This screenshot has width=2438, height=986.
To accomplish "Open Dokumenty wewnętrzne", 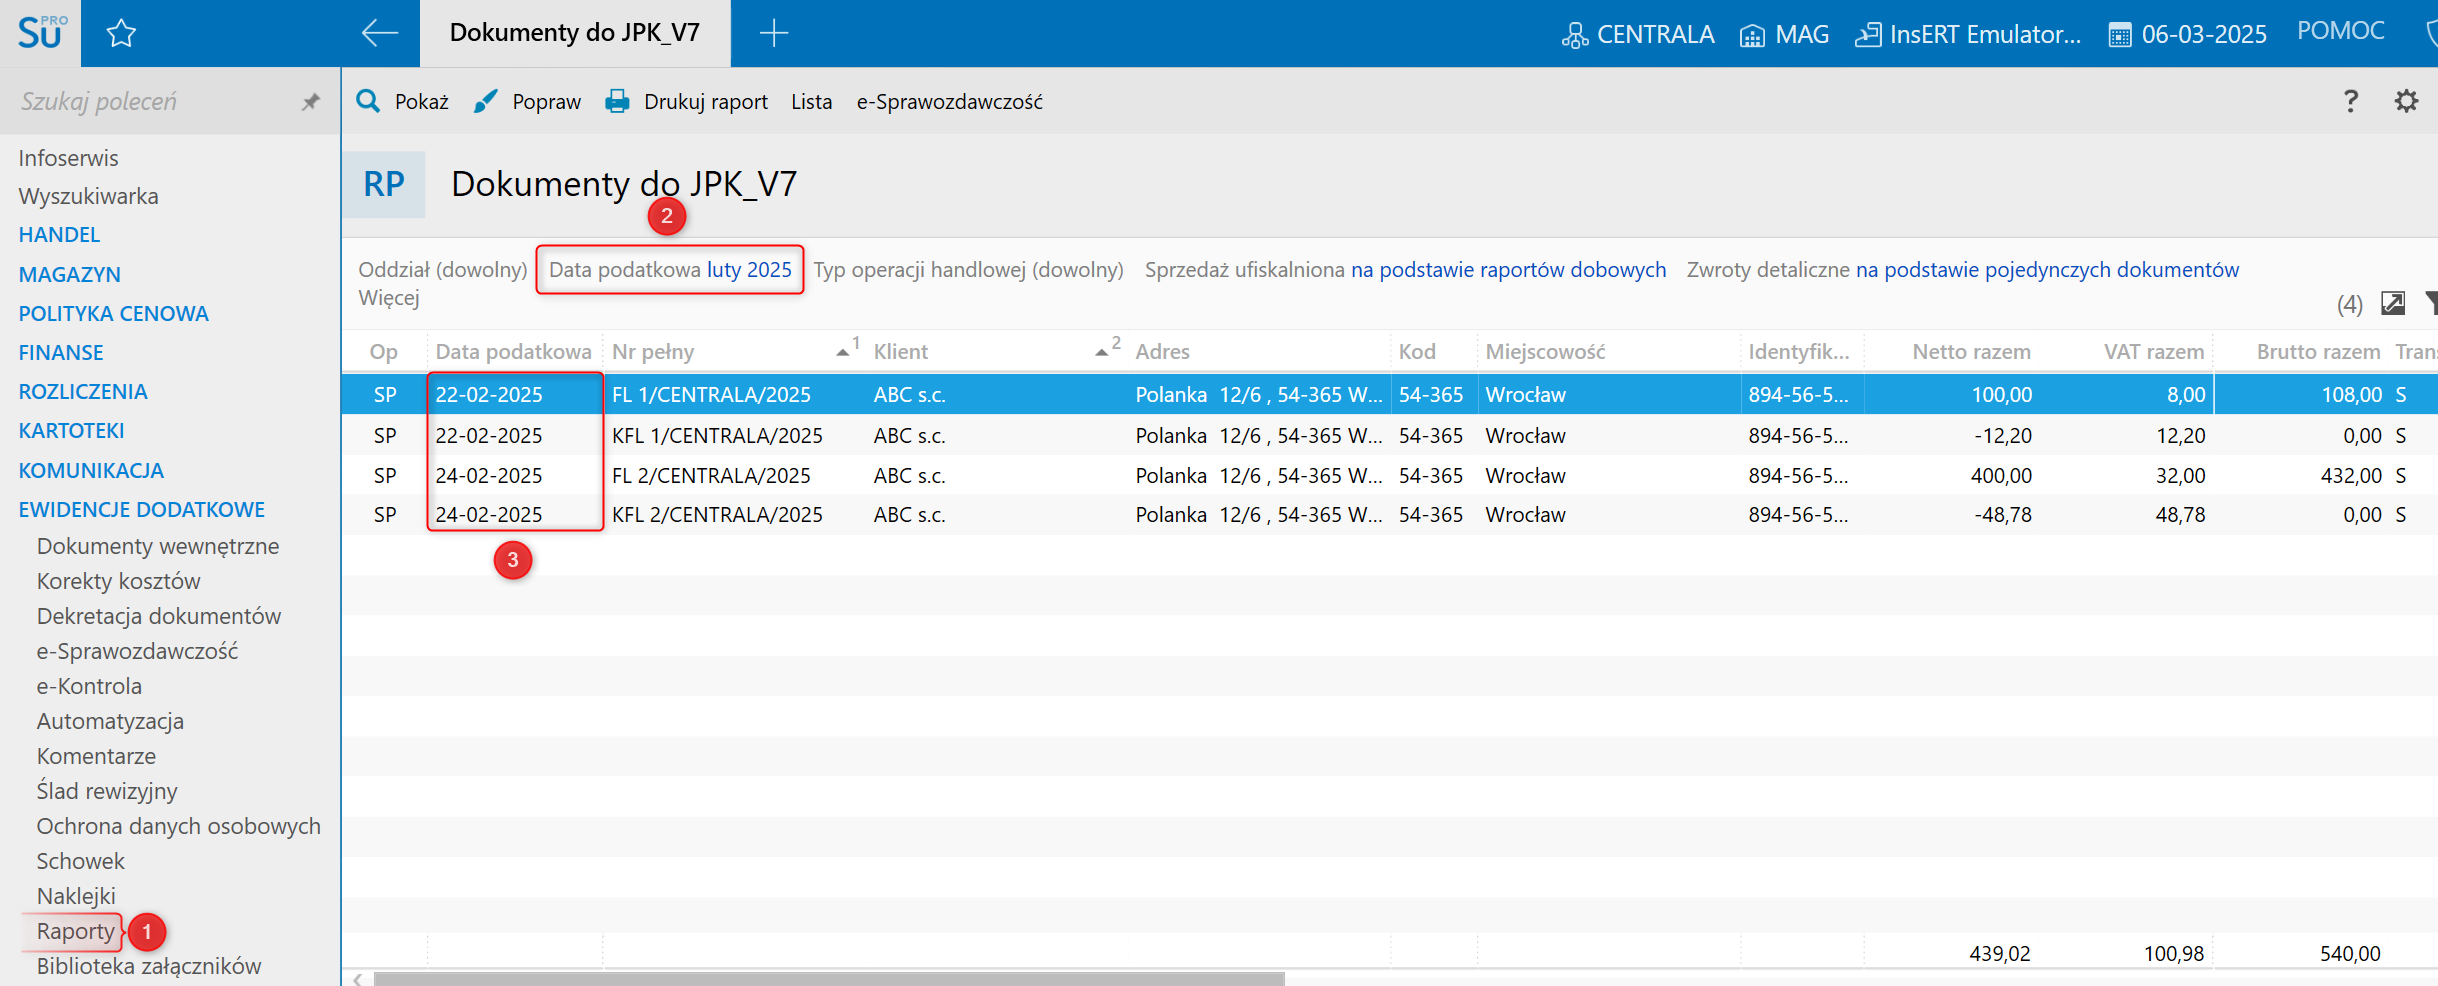I will tap(158, 546).
